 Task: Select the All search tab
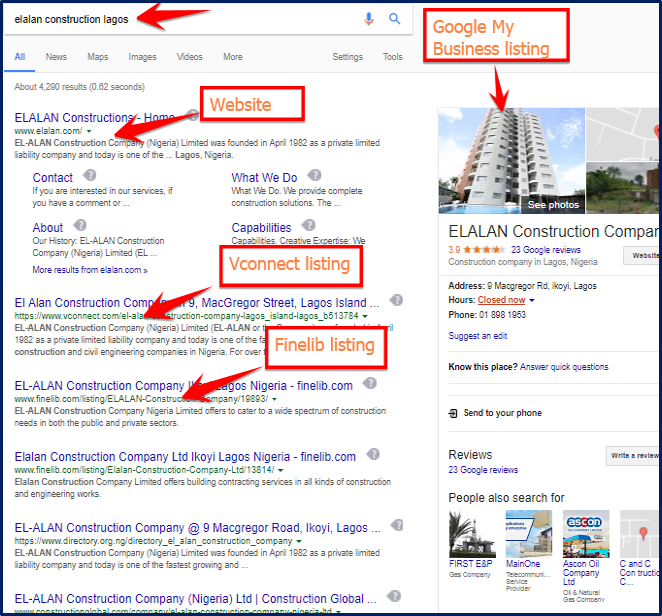pyautogui.click(x=20, y=57)
